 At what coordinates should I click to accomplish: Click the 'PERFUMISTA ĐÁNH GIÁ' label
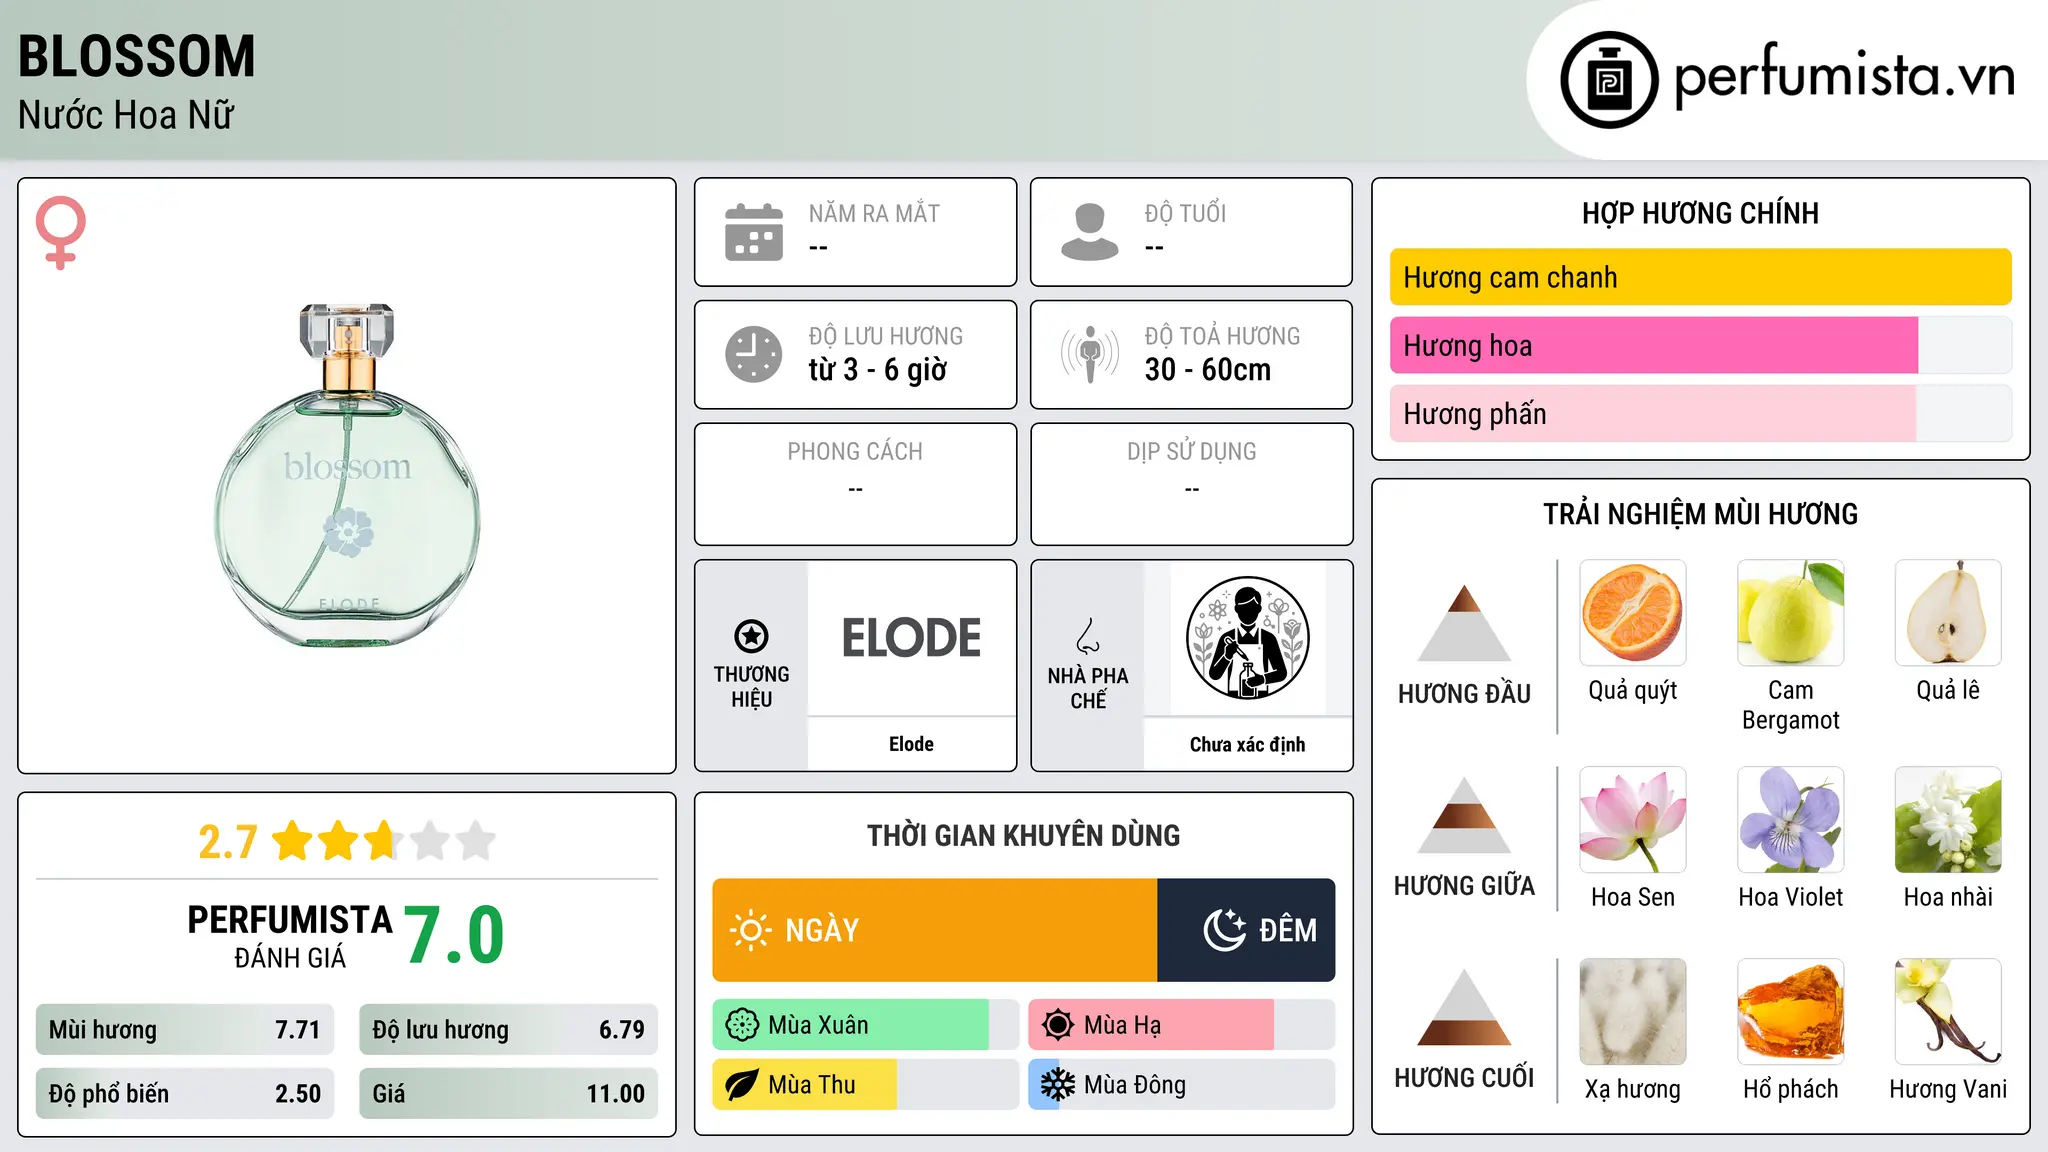pyautogui.click(x=290, y=936)
